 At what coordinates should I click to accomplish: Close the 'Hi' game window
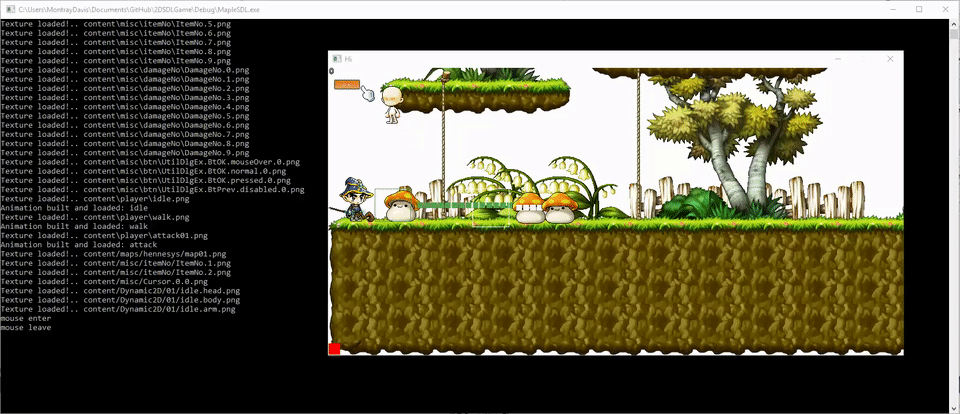coord(890,59)
